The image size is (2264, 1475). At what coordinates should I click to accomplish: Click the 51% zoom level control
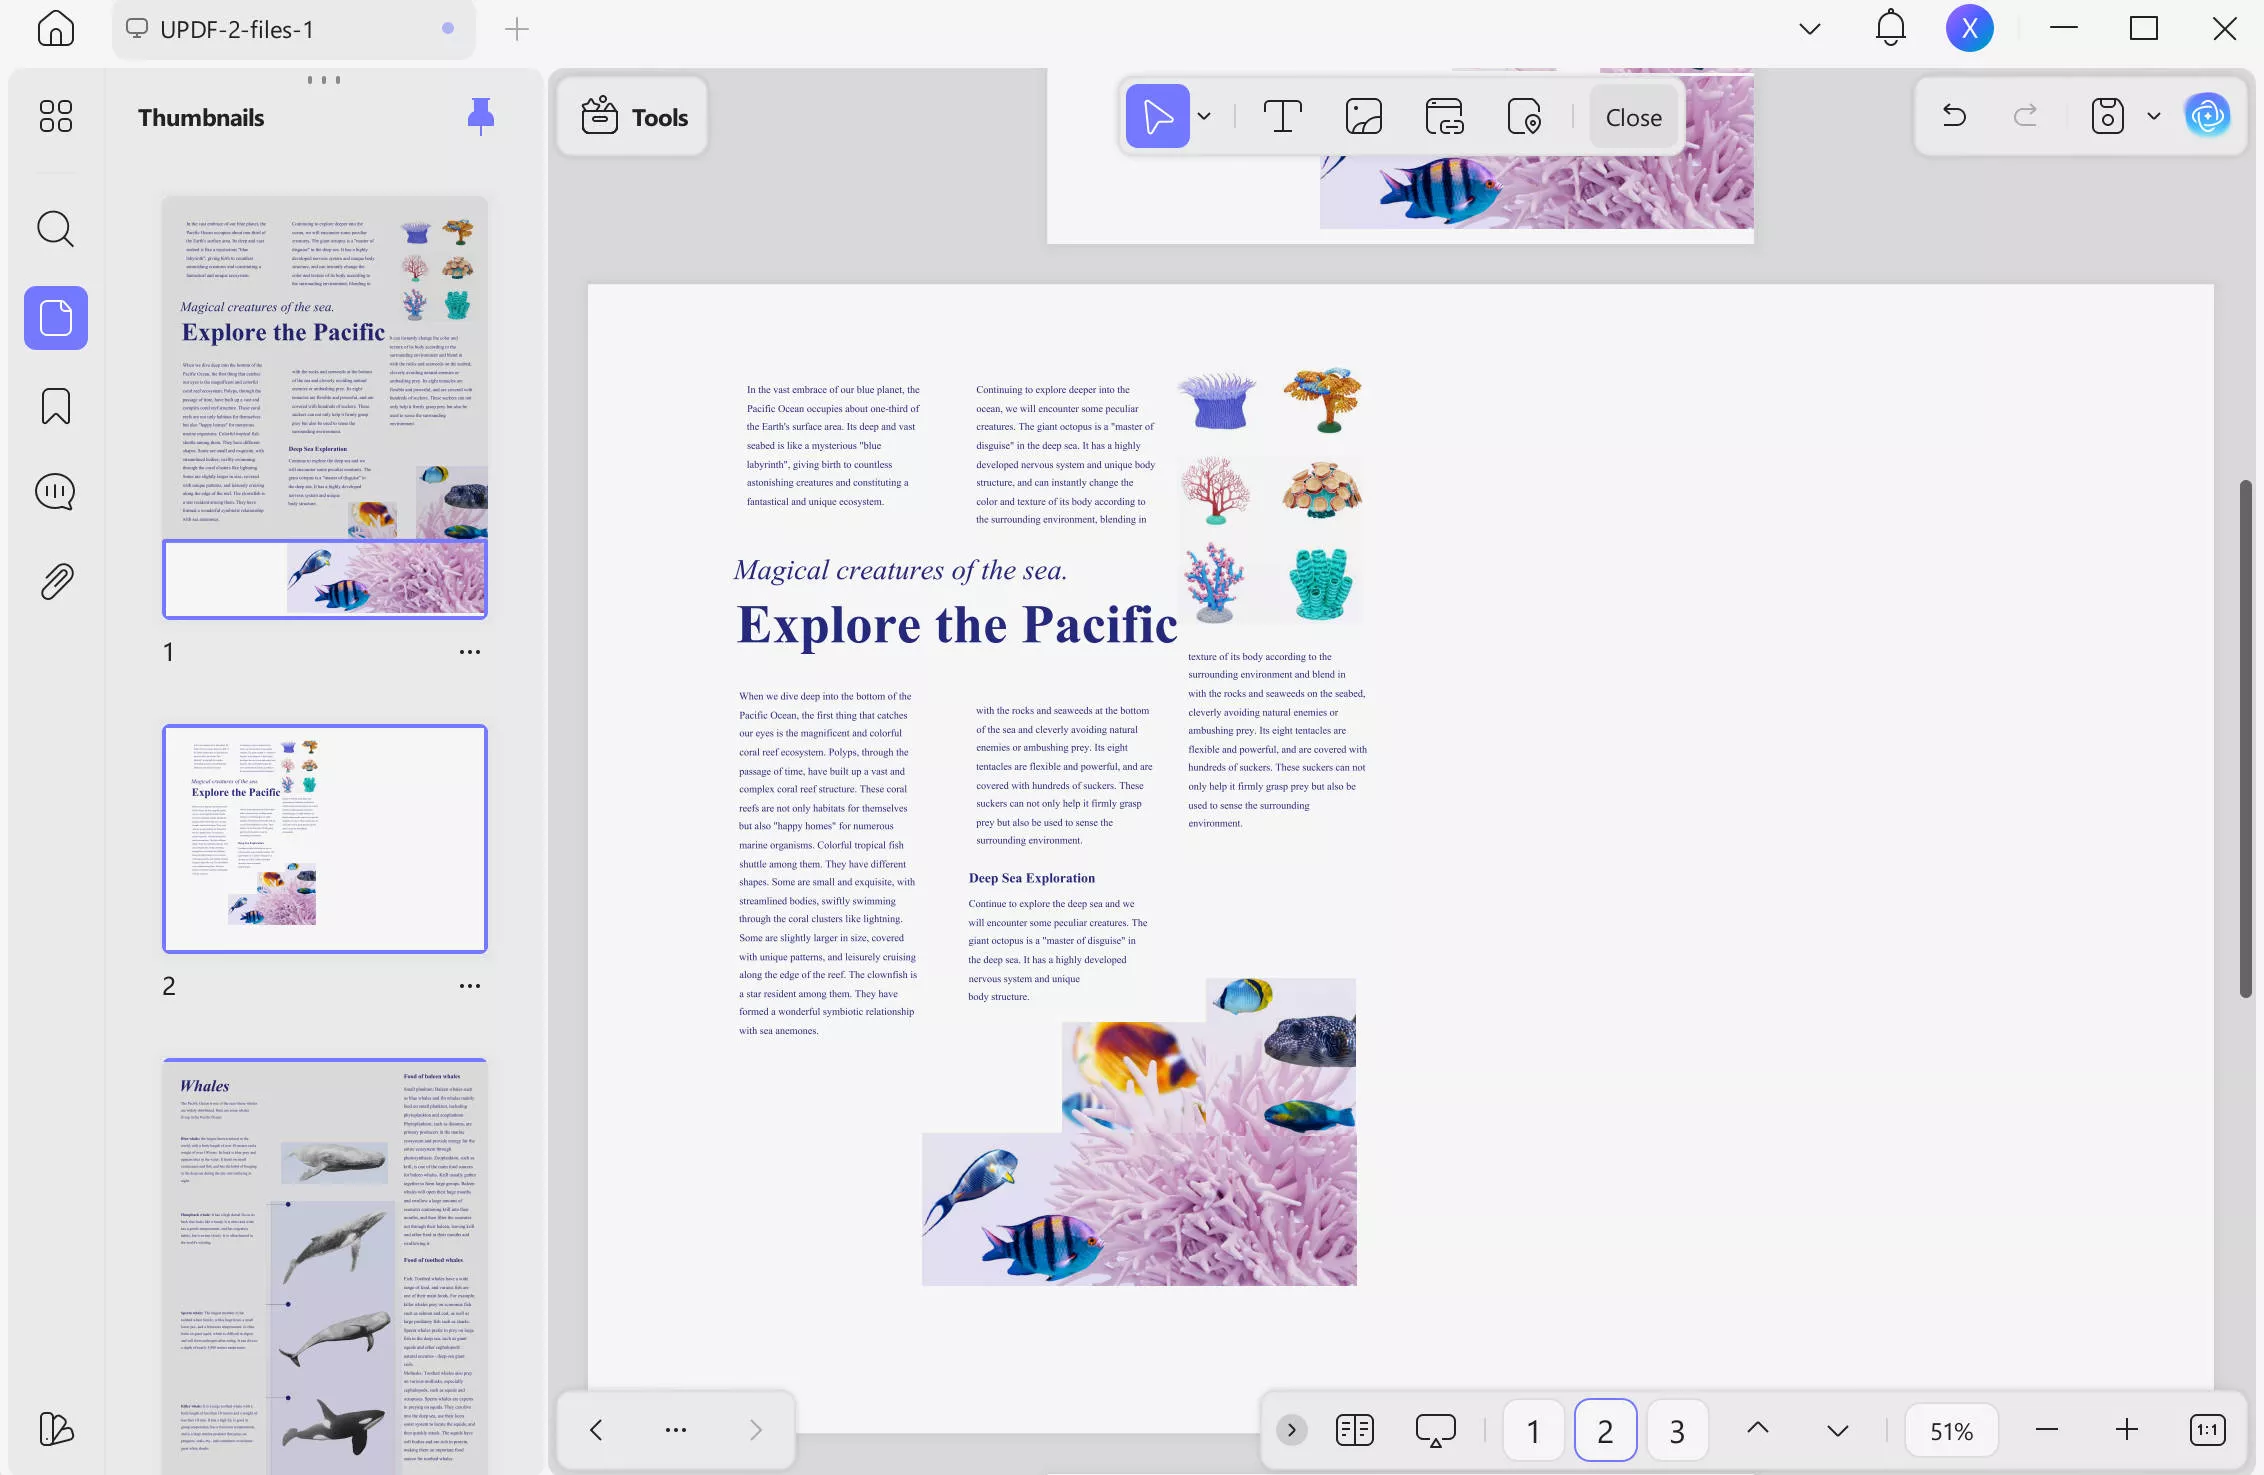[1949, 1429]
